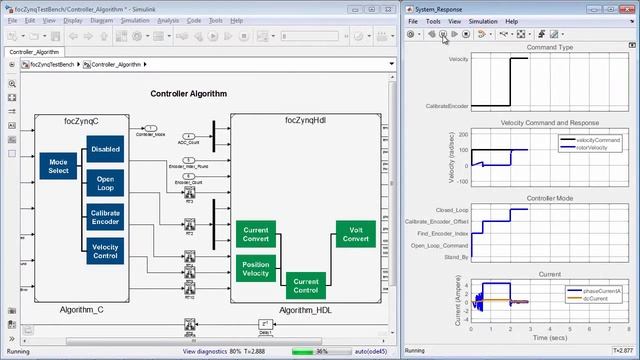Viewport: 640px width, 360px height.
Task: Click Fit to View in left palette
Action: [12, 98]
